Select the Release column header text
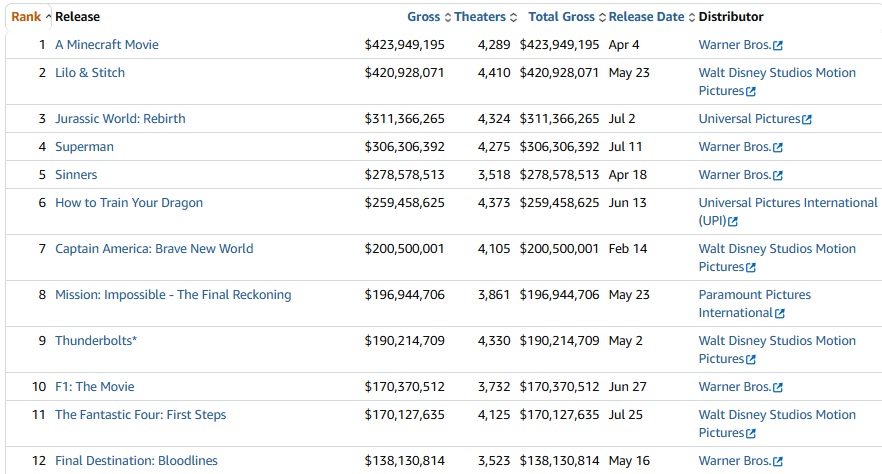The height and width of the screenshot is (474, 882). click(78, 17)
